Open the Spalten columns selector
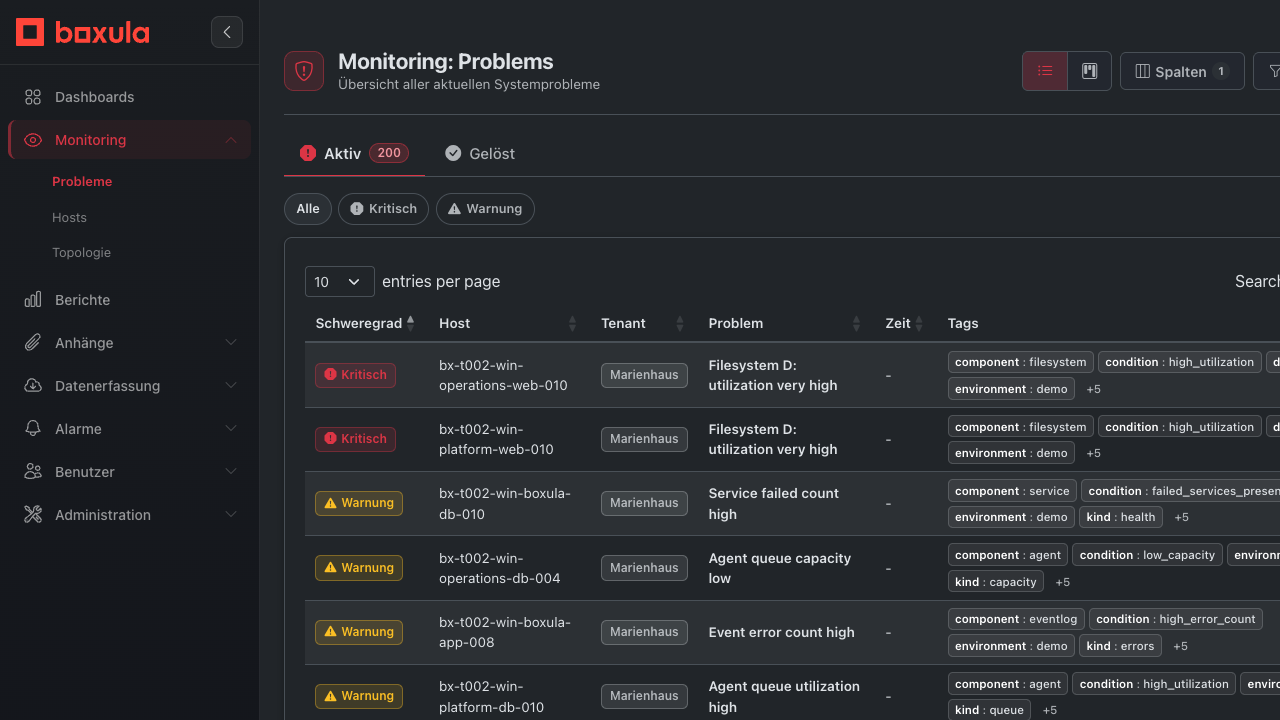Image resolution: width=1280 pixels, height=720 pixels. pos(1182,71)
